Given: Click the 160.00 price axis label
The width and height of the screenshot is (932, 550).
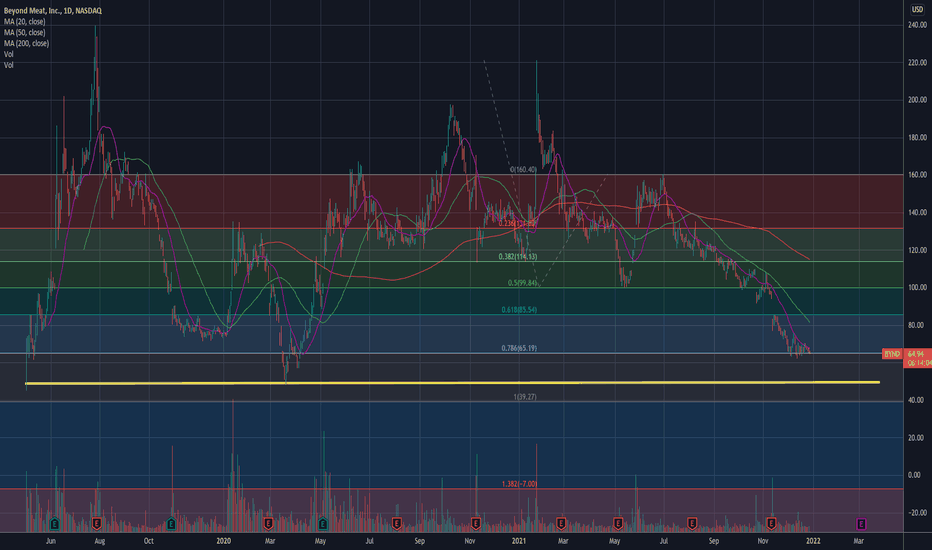Looking at the screenshot, I should click(917, 175).
